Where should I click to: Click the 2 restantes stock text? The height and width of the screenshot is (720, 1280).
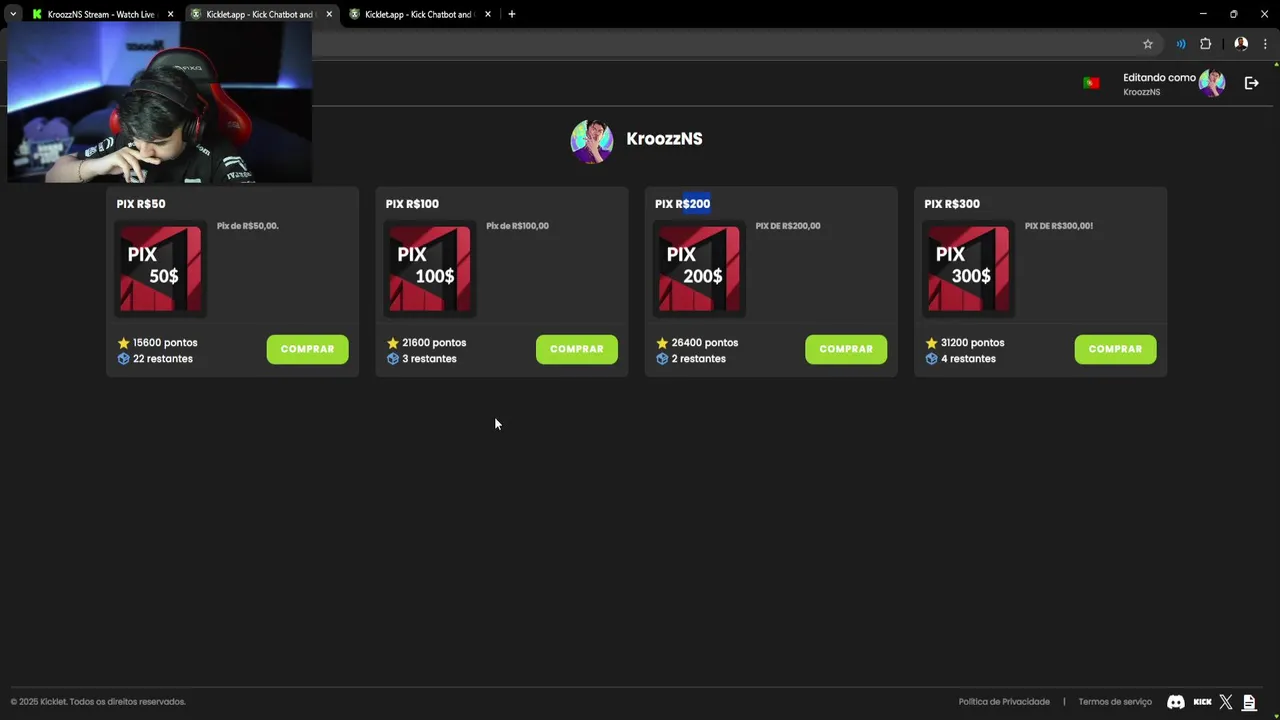699,359
